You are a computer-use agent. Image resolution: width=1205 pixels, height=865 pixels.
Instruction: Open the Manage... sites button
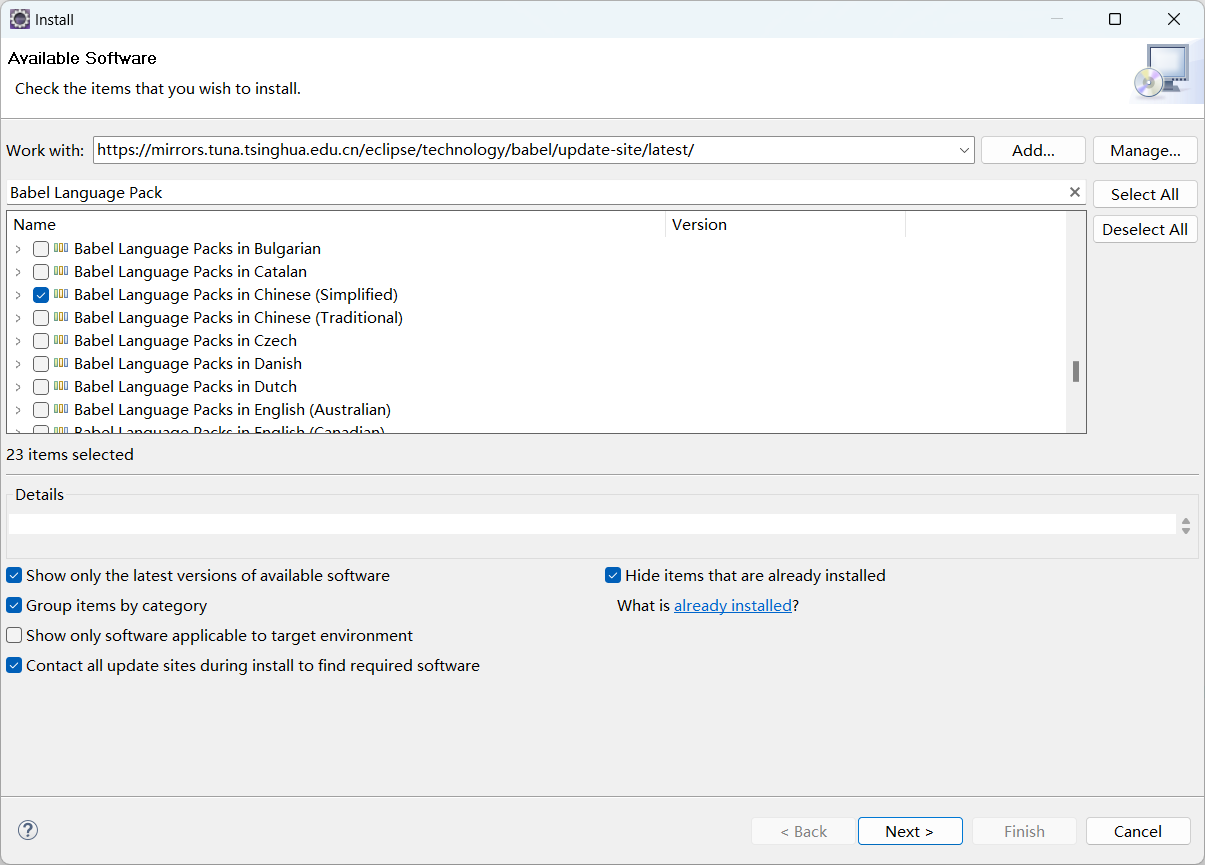click(1145, 150)
